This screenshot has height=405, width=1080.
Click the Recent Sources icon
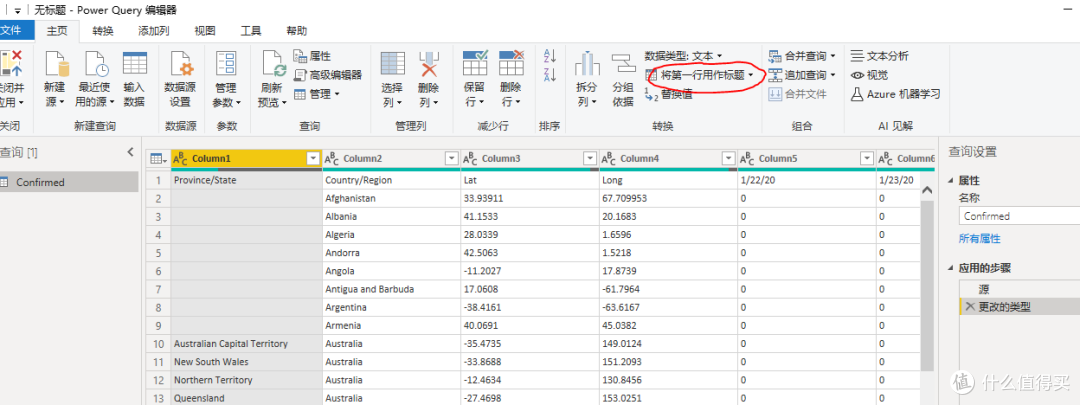96,63
